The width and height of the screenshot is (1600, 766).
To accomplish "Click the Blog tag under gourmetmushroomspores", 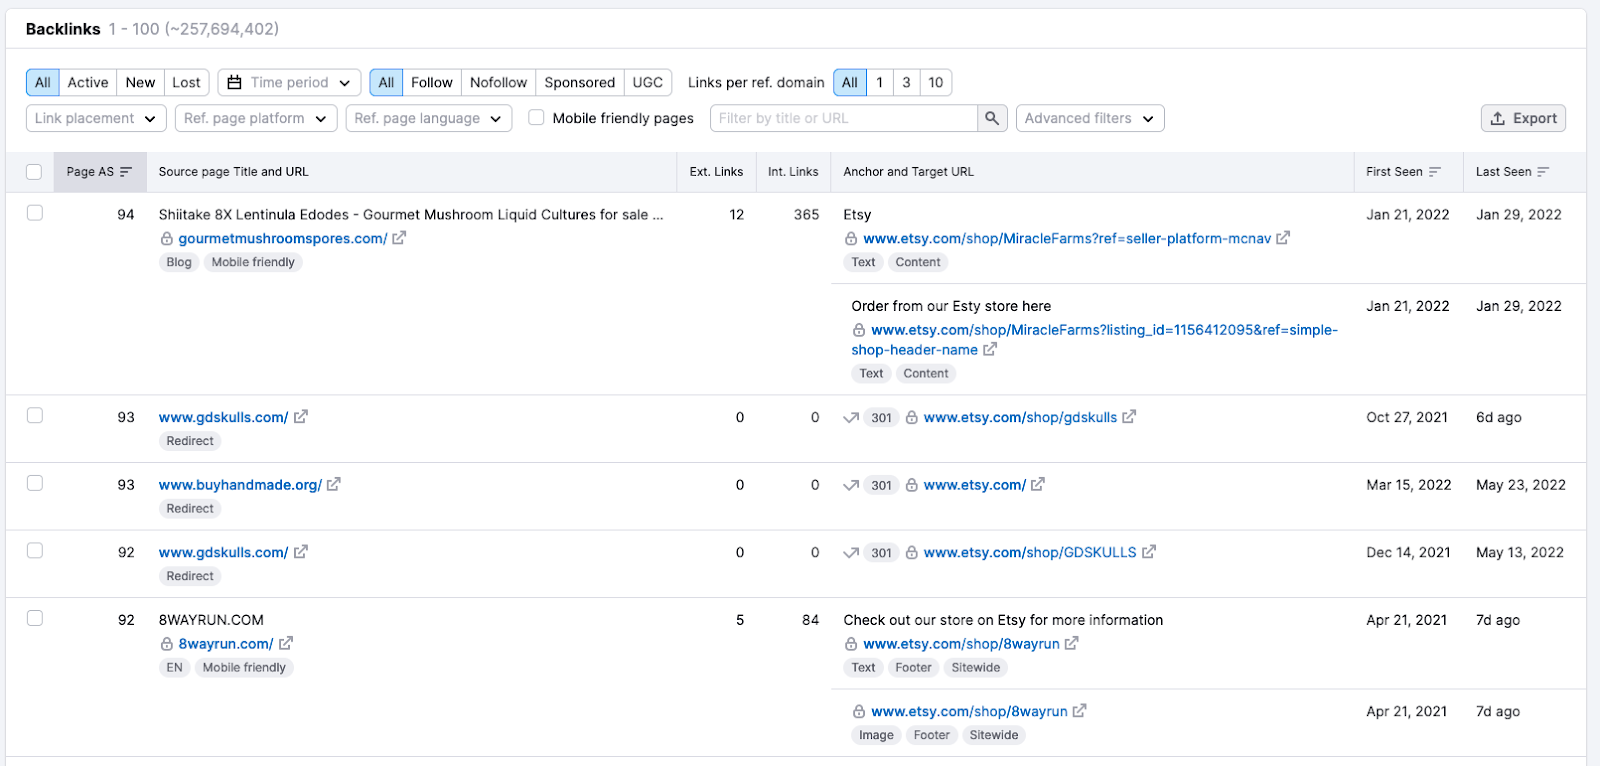I will [179, 262].
